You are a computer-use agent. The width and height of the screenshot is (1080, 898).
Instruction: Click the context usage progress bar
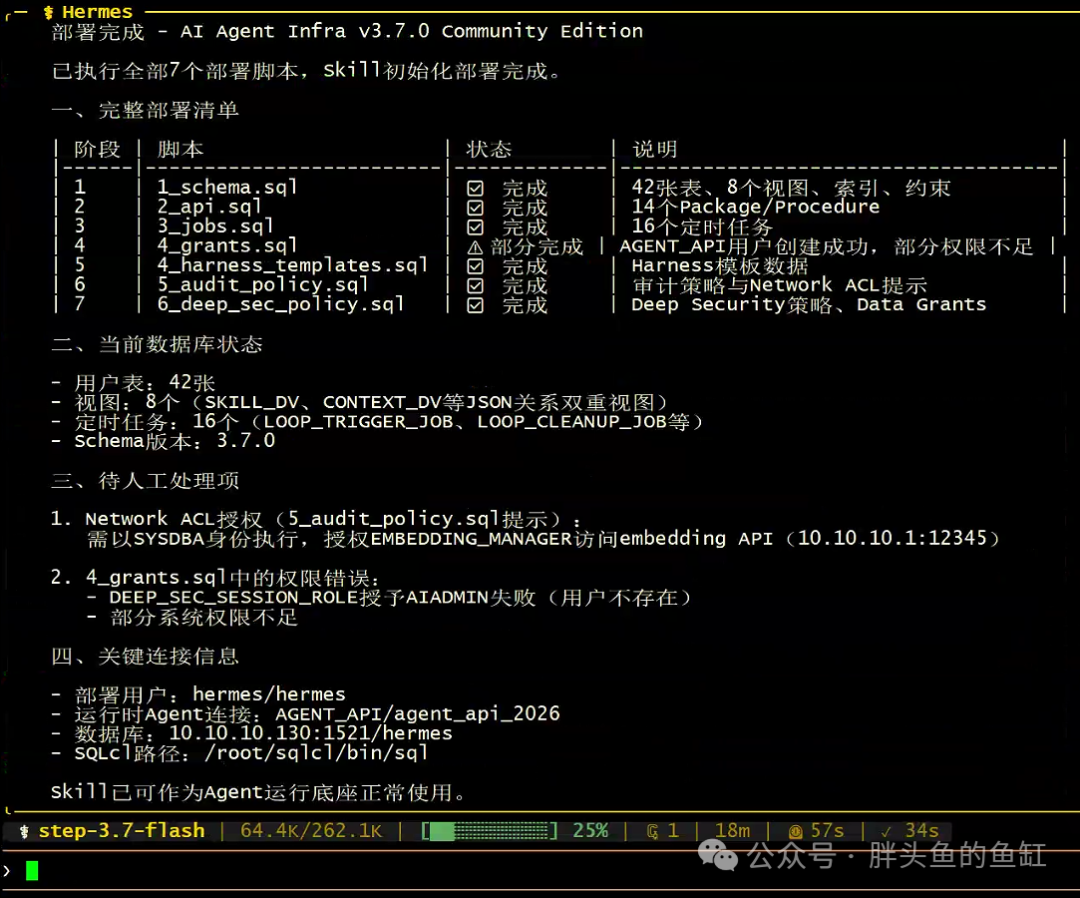point(489,831)
